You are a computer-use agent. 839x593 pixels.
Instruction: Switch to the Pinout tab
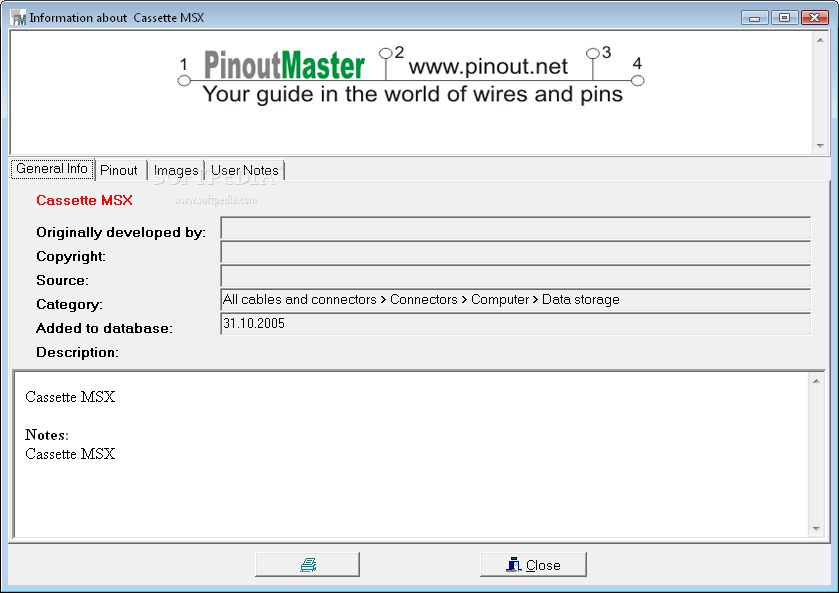(x=119, y=170)
